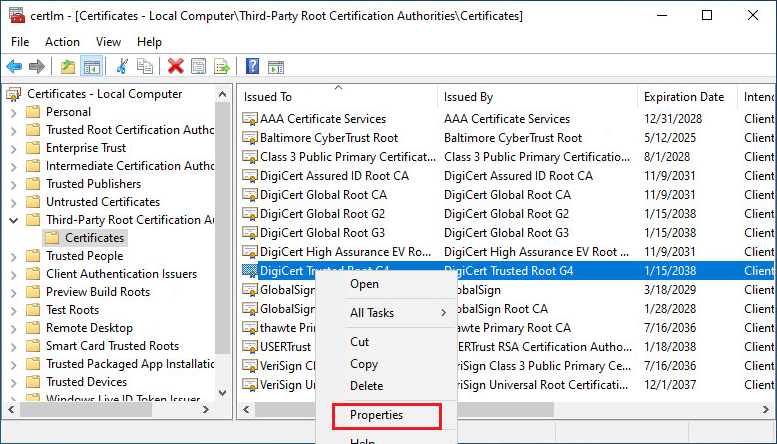Toggle the Show/Hide Console Tree icon

[91, 66]
